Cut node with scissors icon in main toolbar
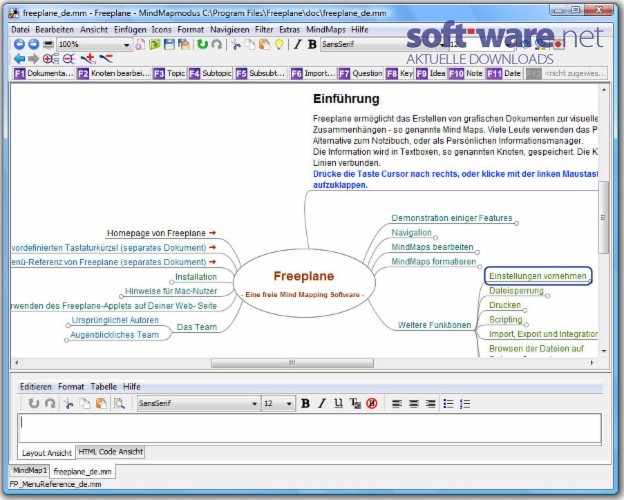 click(236, 45)
